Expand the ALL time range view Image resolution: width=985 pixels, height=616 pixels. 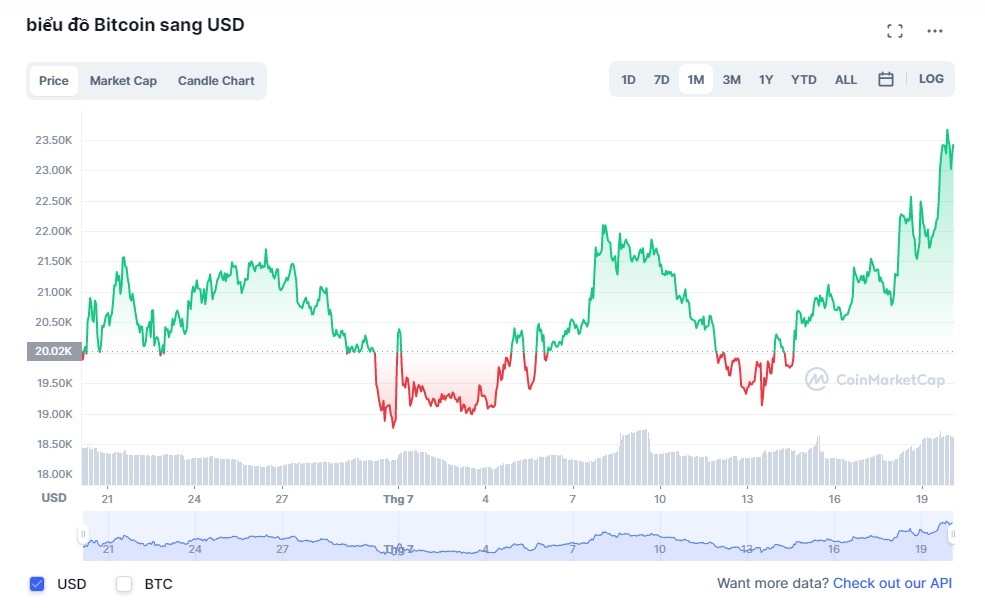(x=845, y=78)
